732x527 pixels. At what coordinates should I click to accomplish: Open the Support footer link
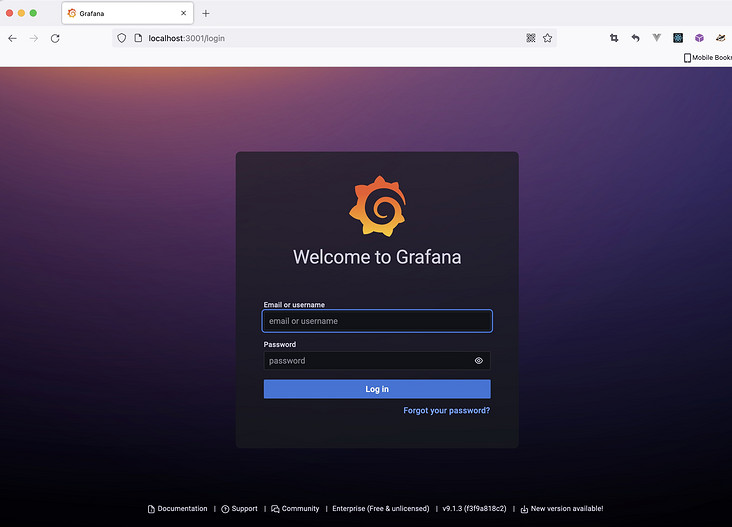point(239,509)
